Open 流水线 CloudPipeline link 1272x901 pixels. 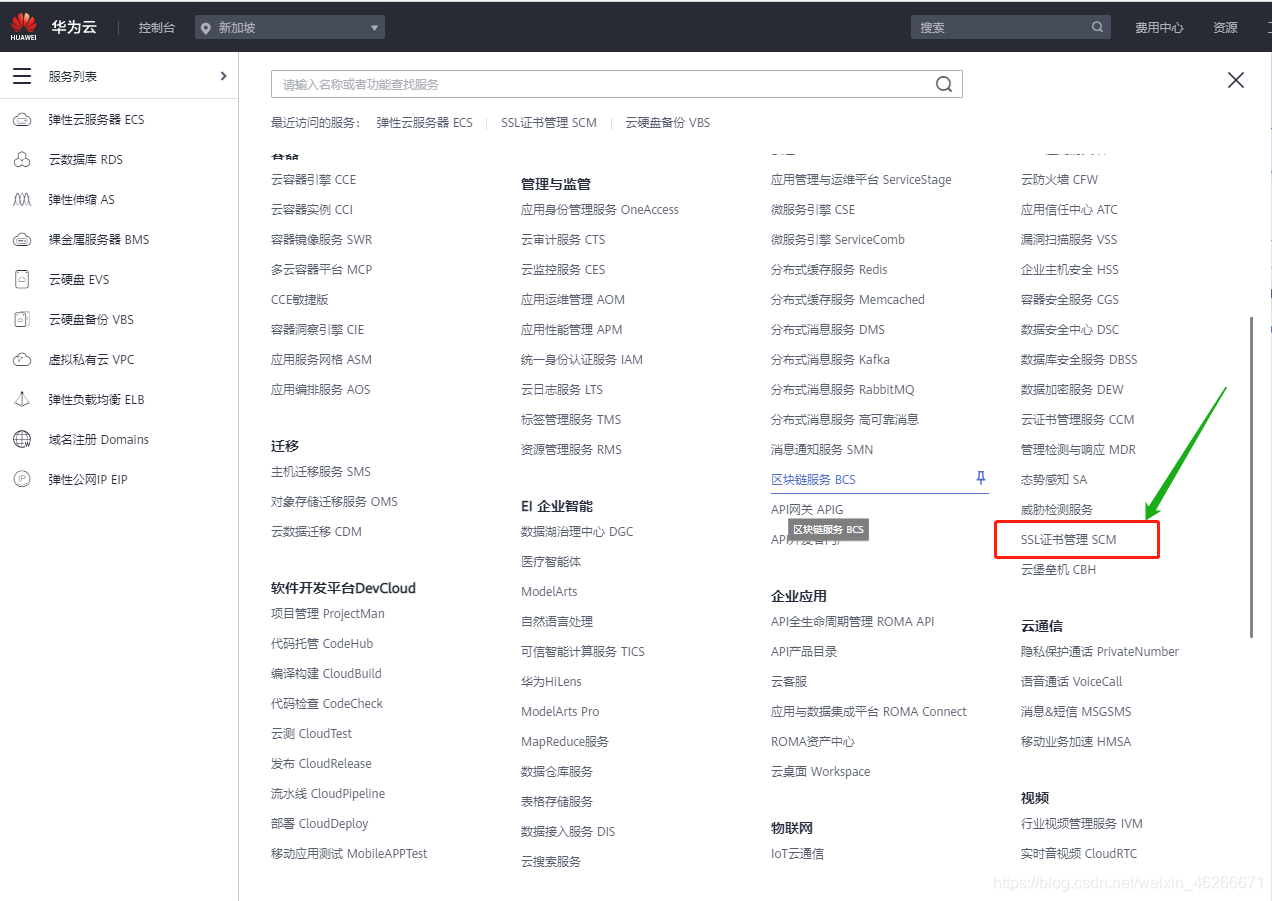pyautogui.click(x=328, y=794)
